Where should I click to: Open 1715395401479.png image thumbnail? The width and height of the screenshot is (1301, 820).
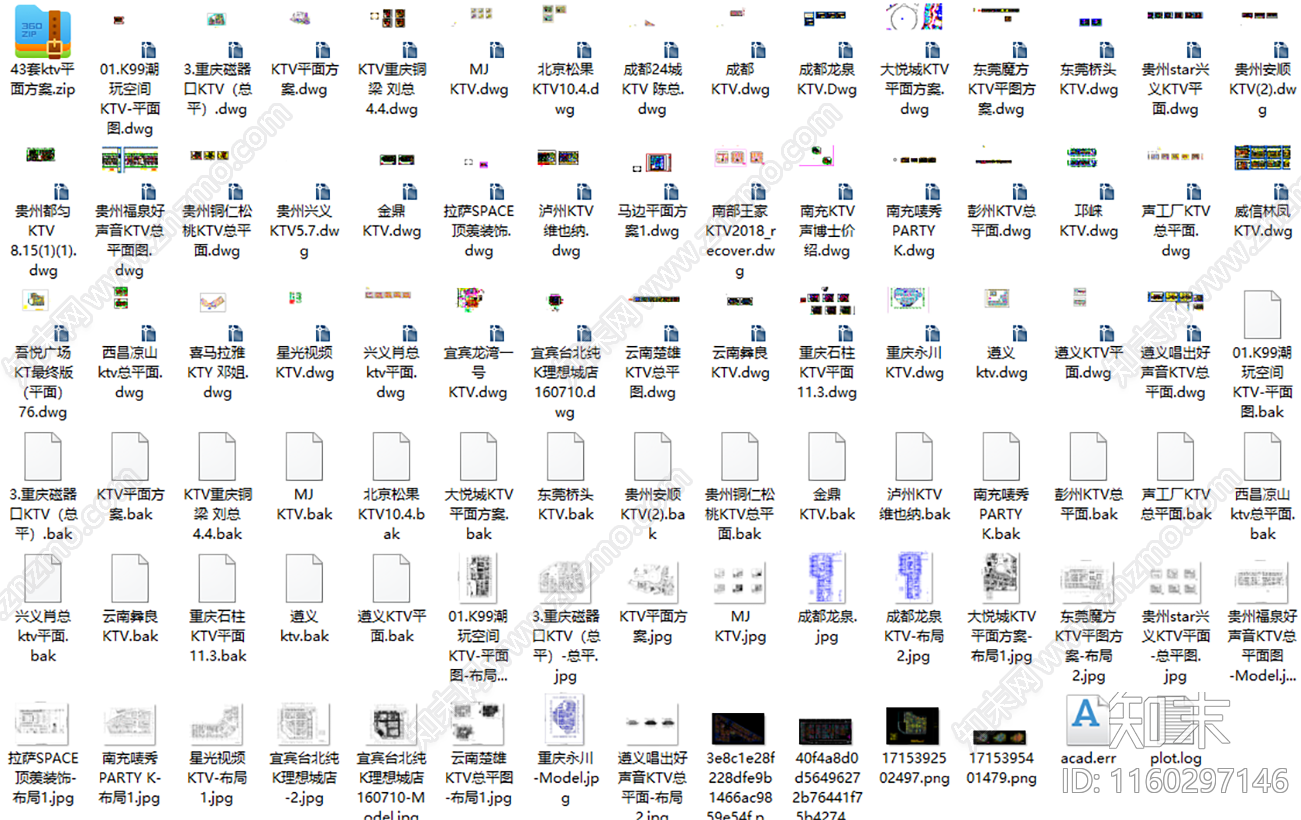tap(1001, 736)
